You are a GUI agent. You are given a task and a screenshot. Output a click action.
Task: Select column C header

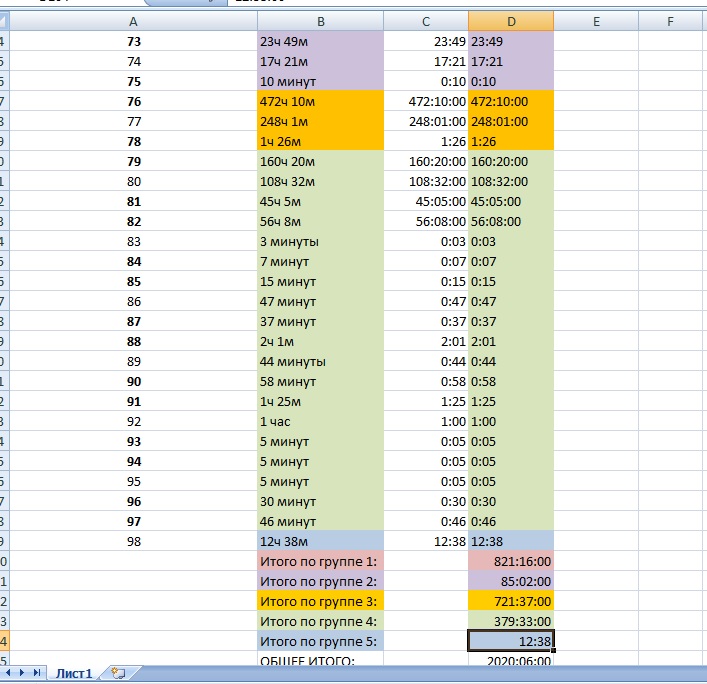[x=426, y=21]
